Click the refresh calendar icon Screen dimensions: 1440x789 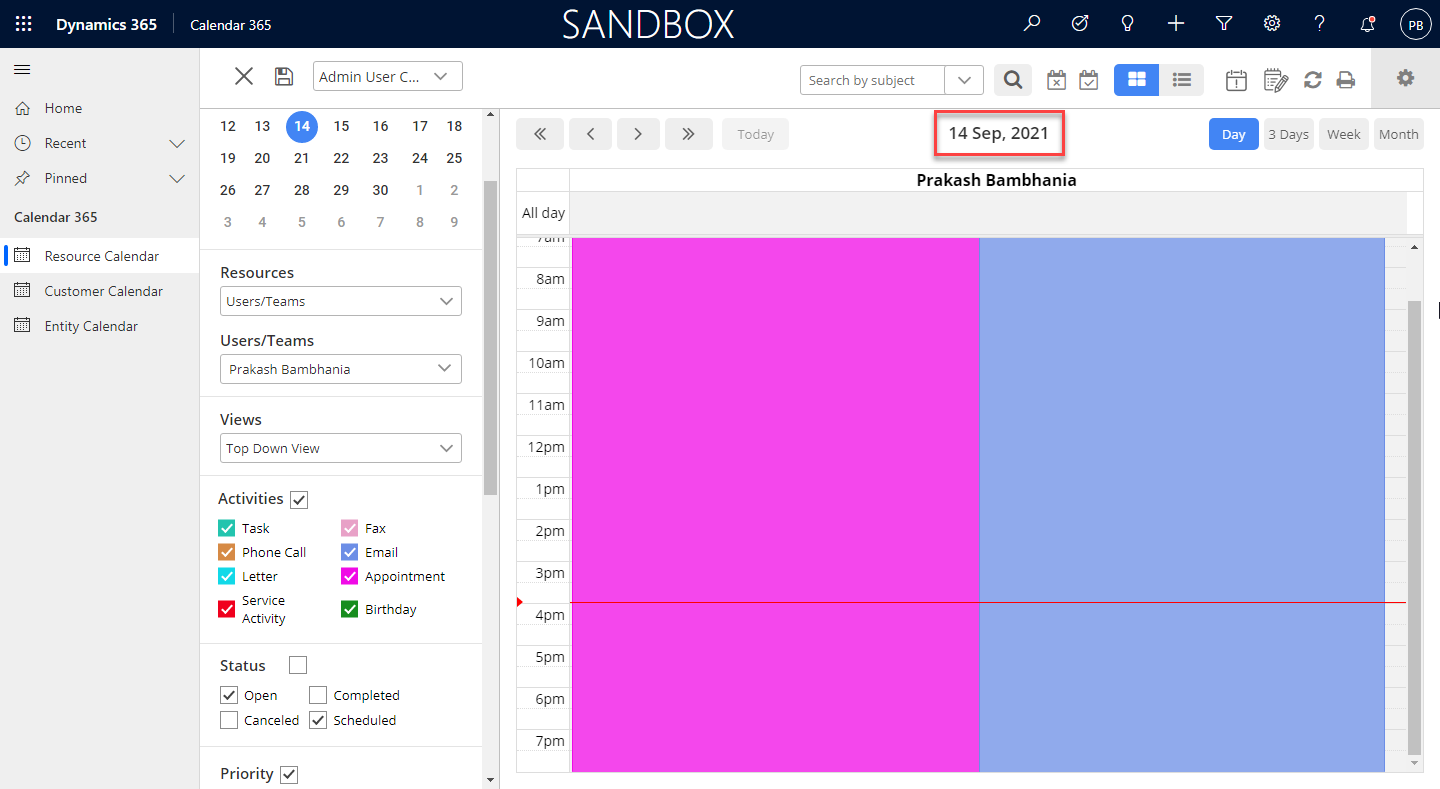[1313, 80]
